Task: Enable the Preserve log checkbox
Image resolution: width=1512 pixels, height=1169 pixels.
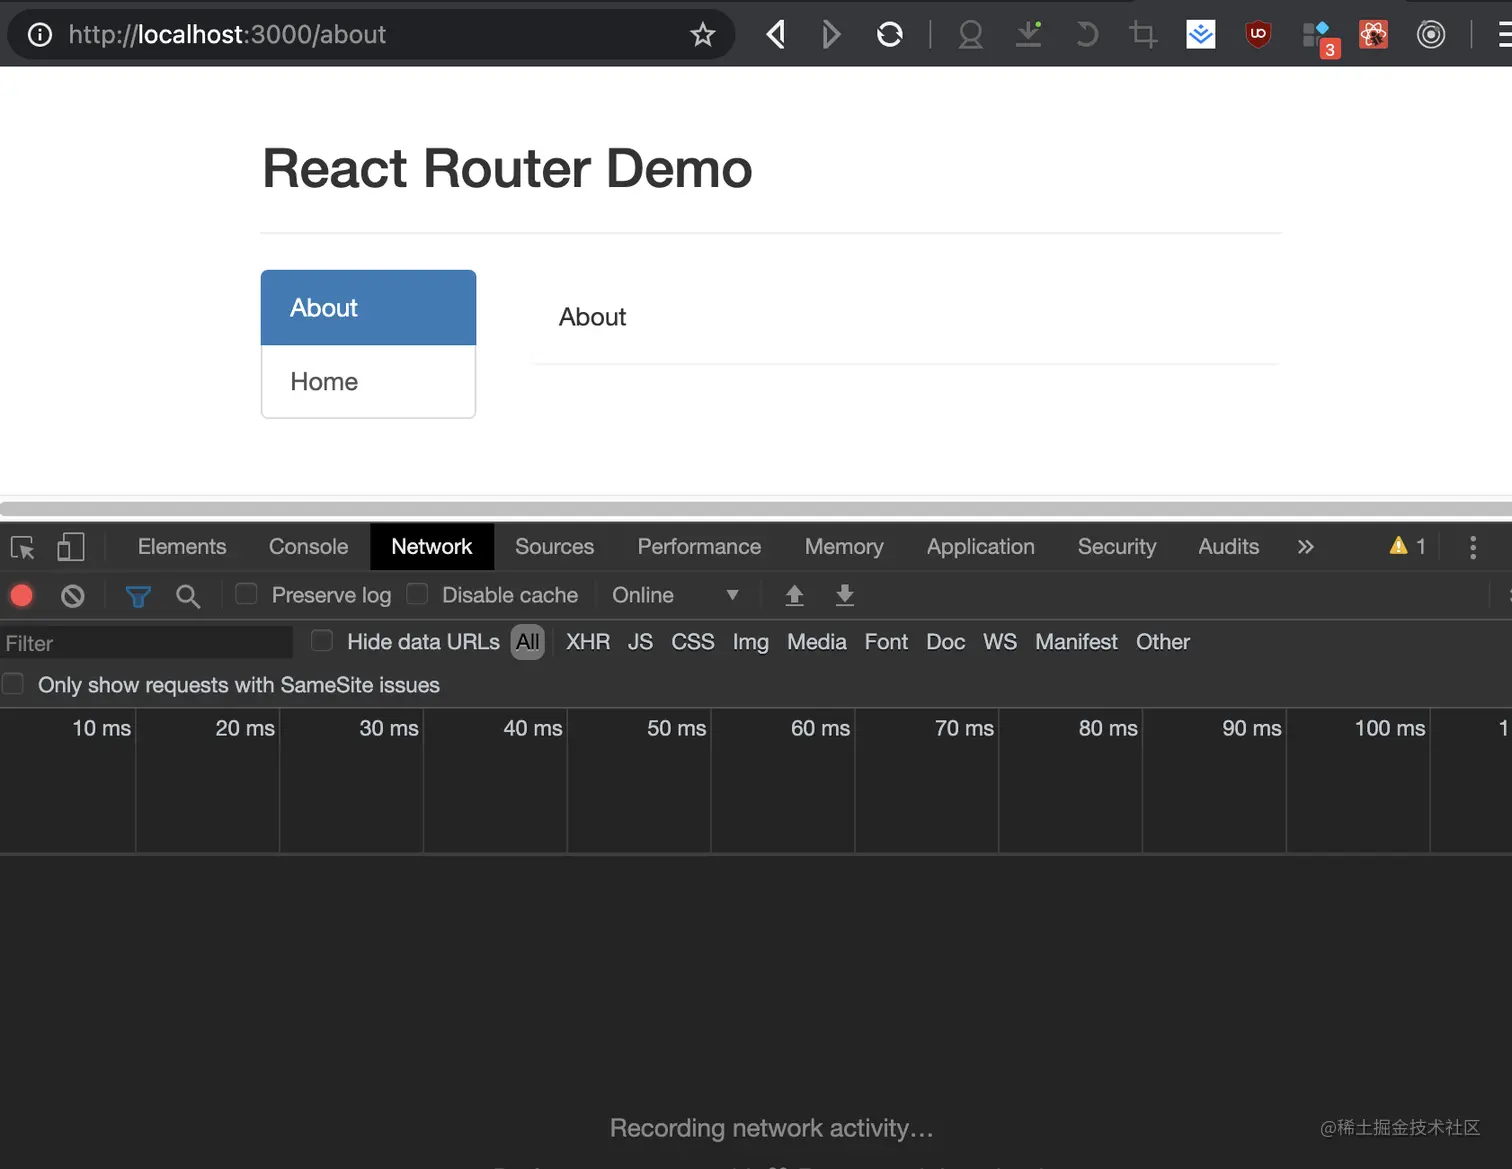Action: coord(246,594)
